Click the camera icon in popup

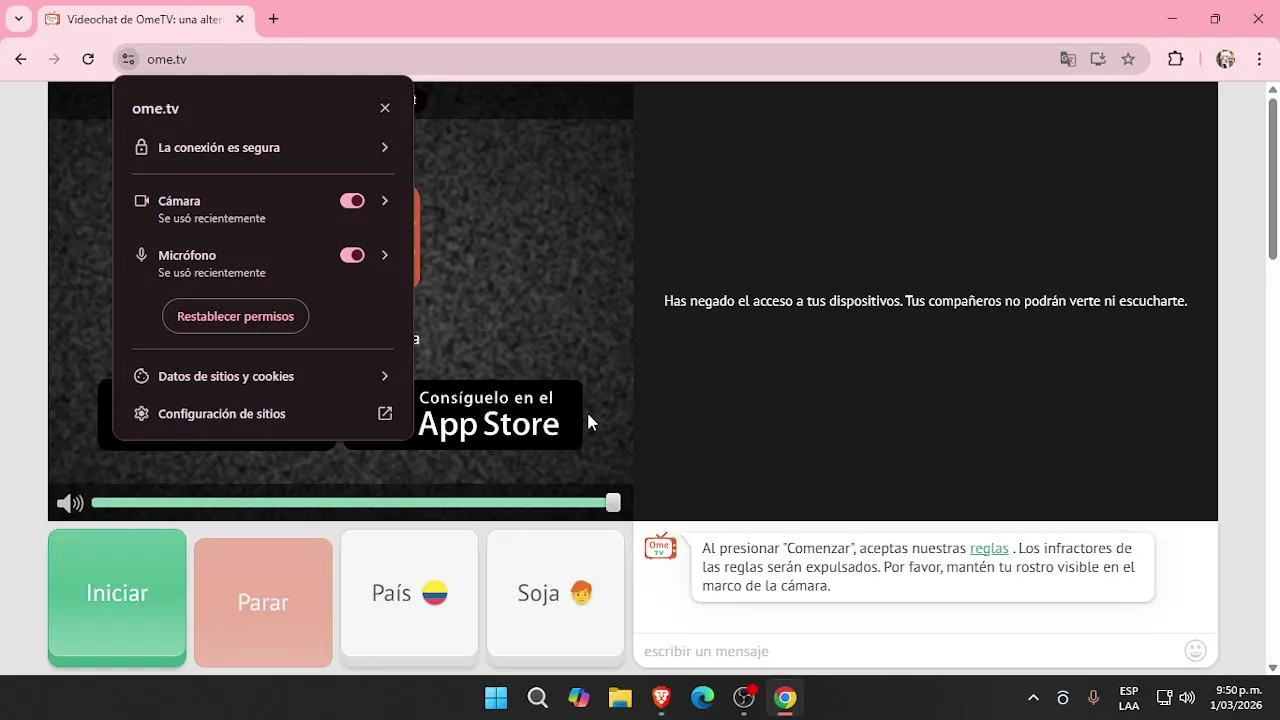tap(142, 201)
